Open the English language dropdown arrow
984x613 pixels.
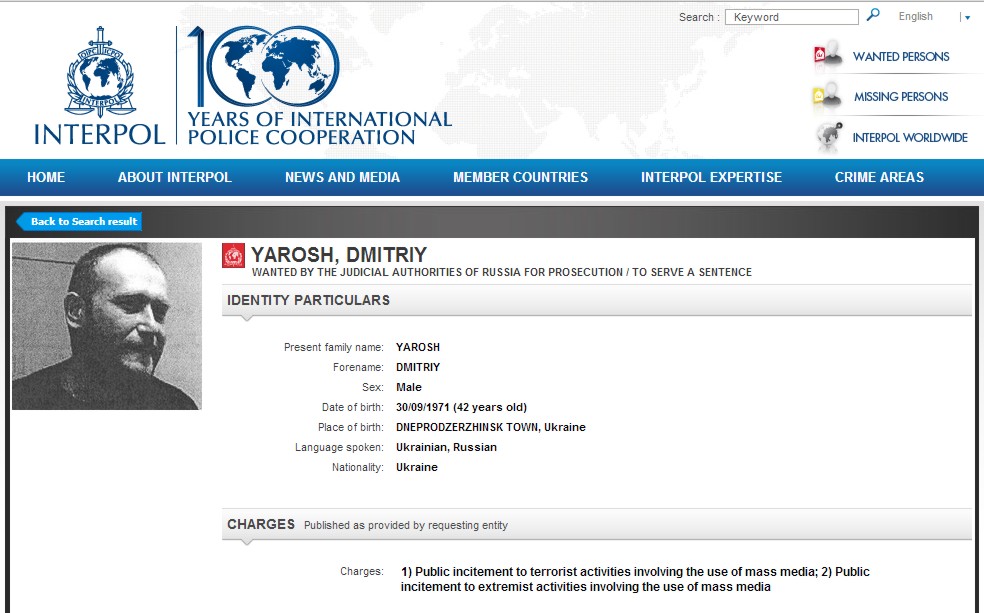tap(967, 17)
